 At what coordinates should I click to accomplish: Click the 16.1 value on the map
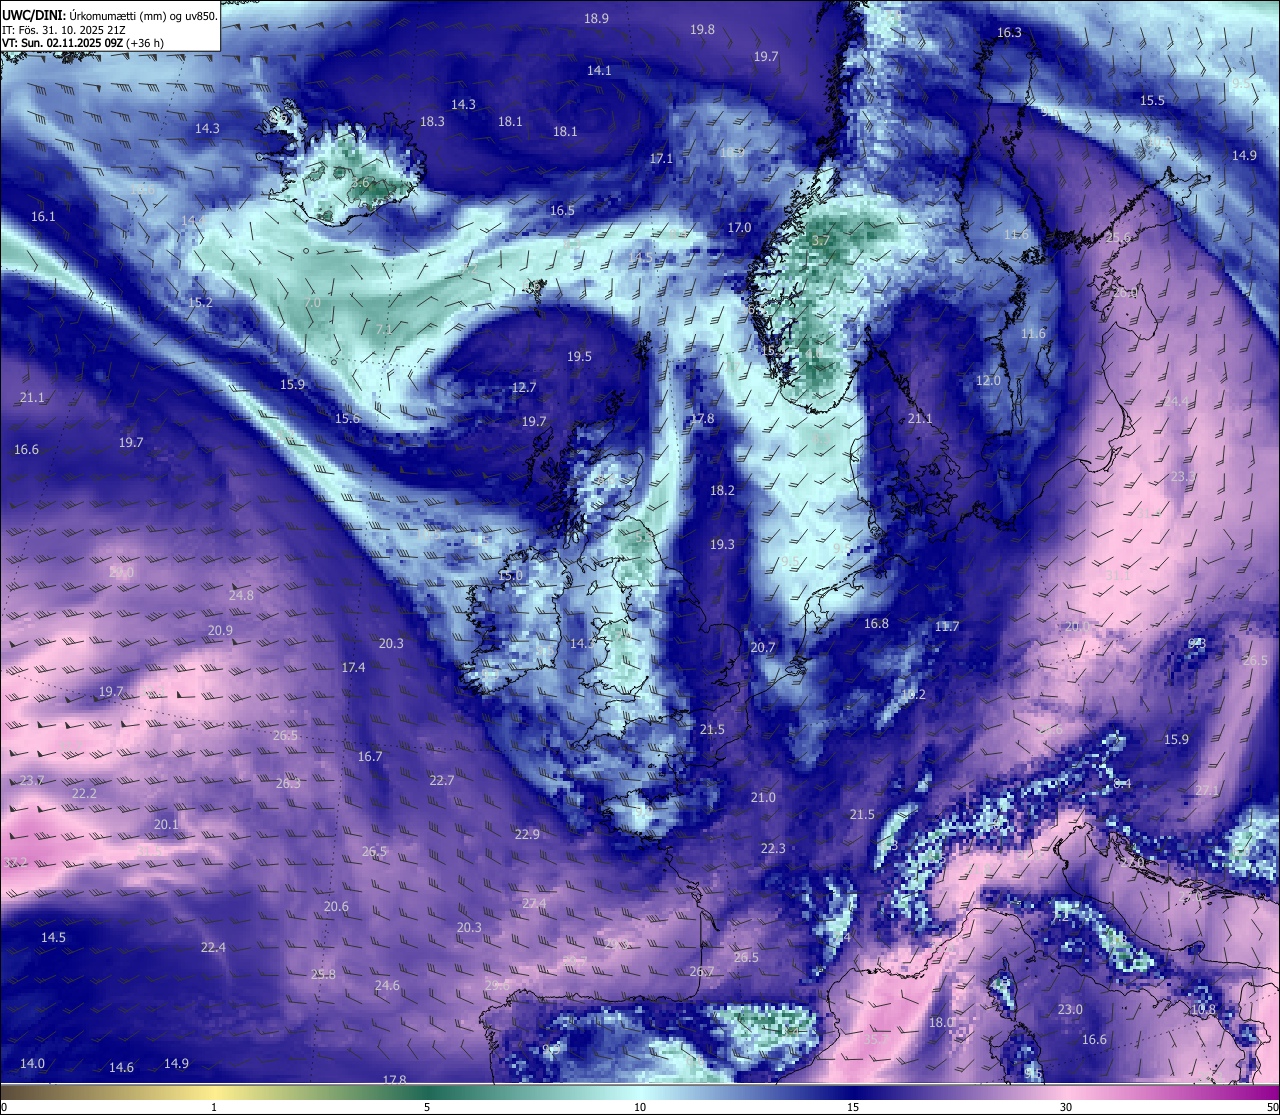click(x=43, y=217)
